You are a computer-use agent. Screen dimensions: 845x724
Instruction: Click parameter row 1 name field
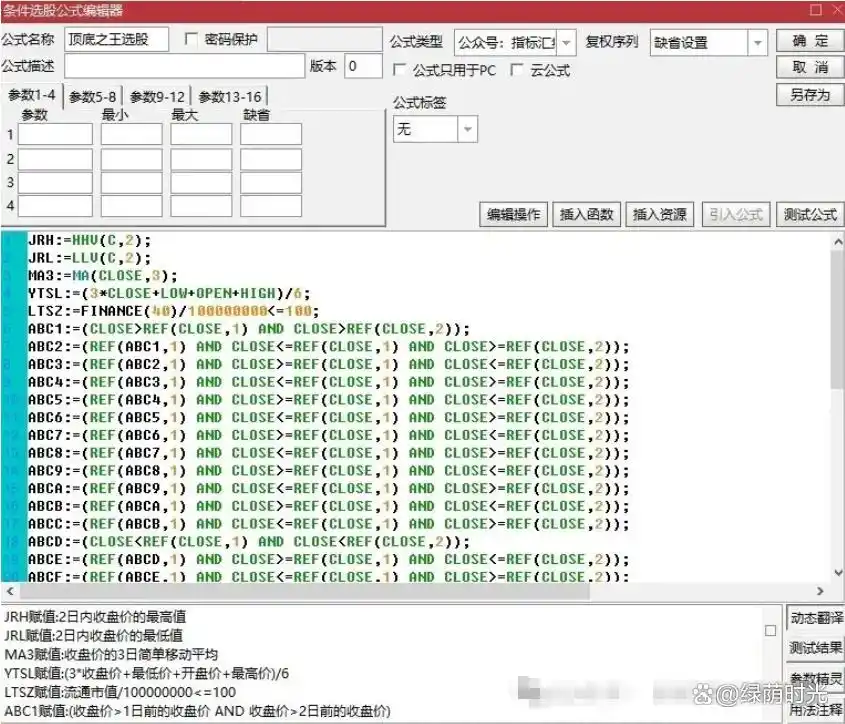pyautogui.click(x=56, y=134)
